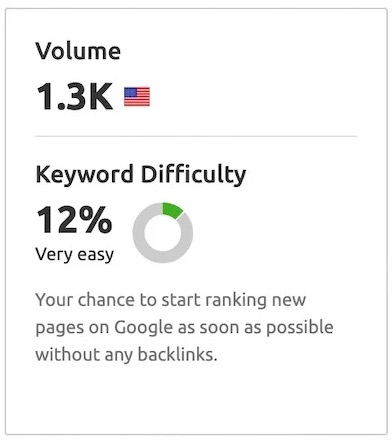Click the center hole of donut chart
This screenshot has width=392, height=442.
pyautogui.click(x=163, y=232)
